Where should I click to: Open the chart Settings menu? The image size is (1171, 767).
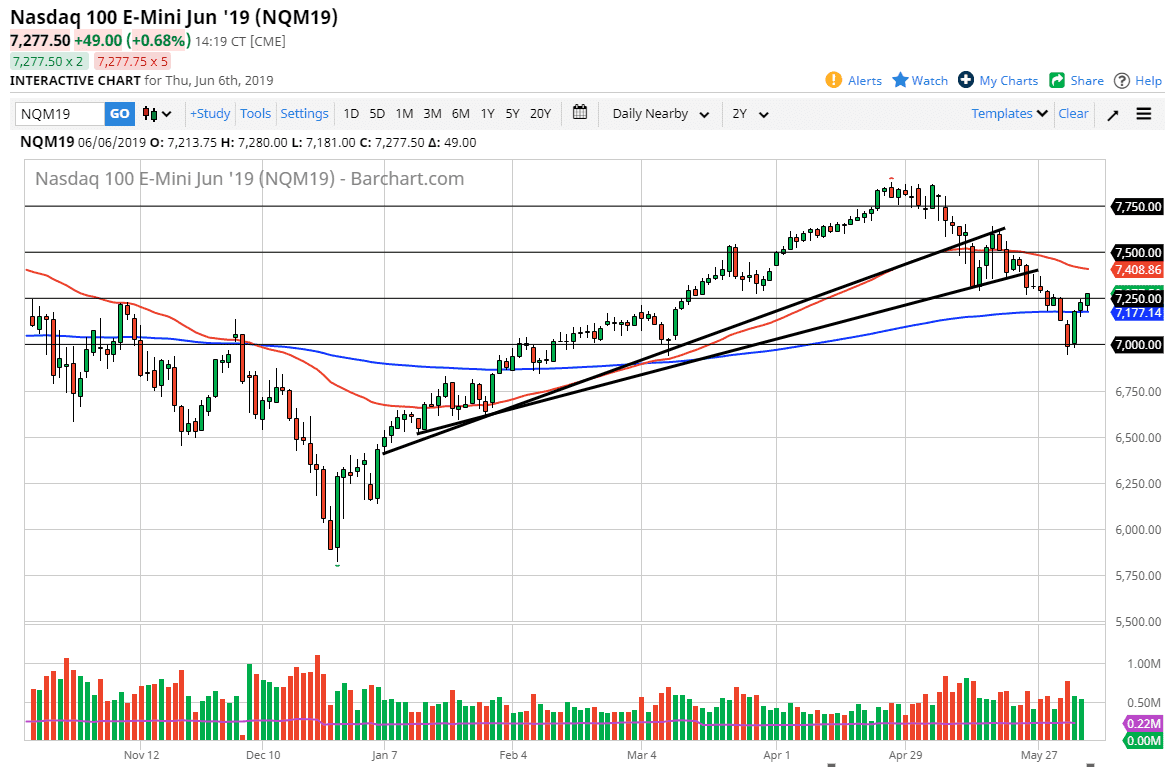pyautogui.click(x=304, y=113)
